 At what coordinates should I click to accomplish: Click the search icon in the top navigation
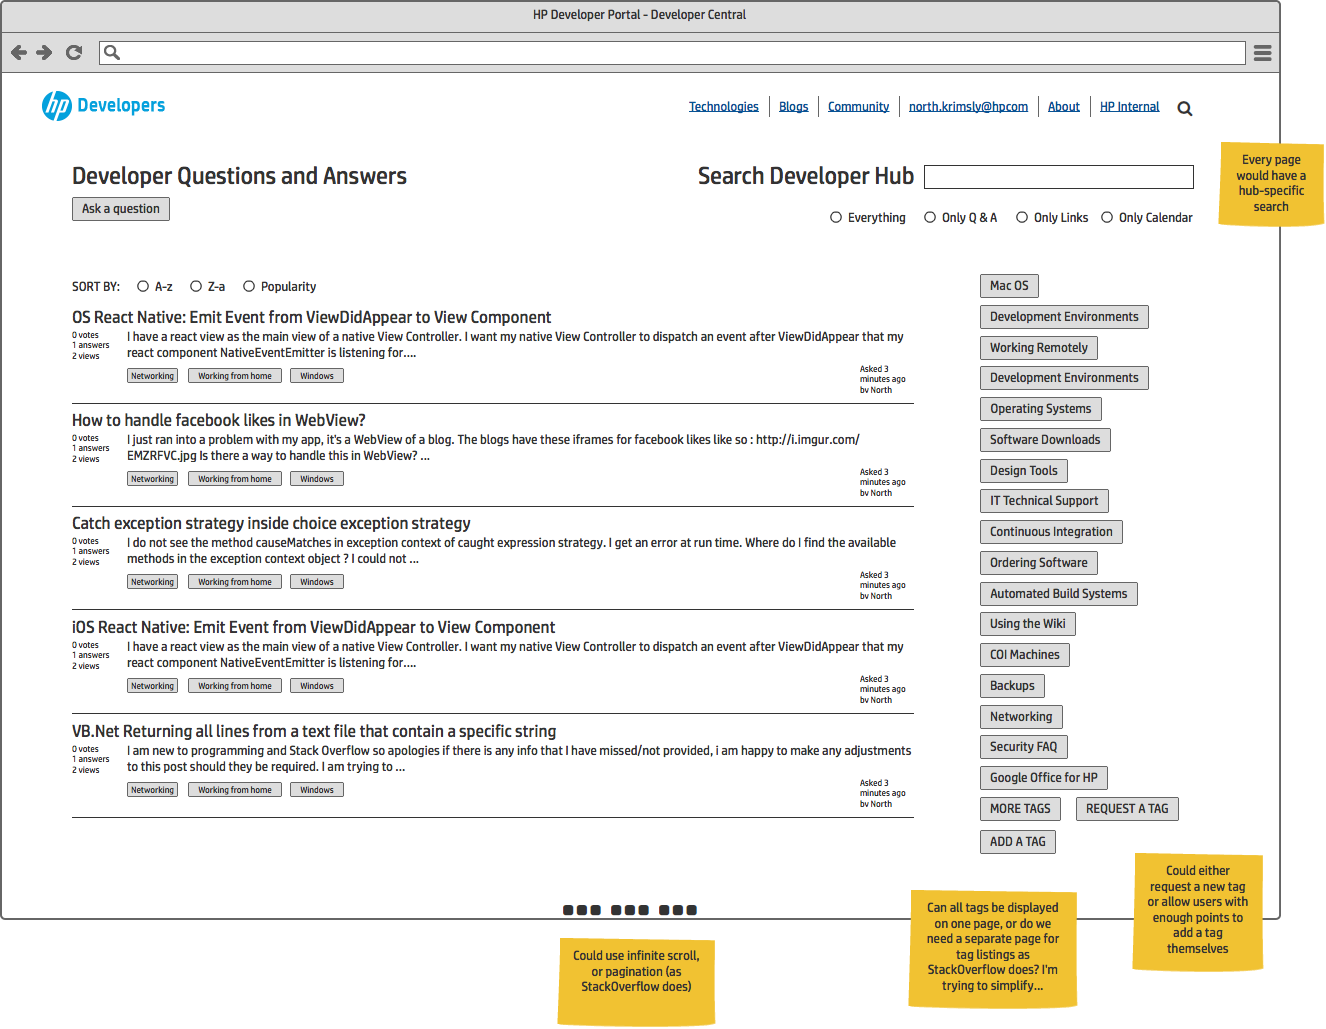pyautogui.click(x=1185, y=108)
